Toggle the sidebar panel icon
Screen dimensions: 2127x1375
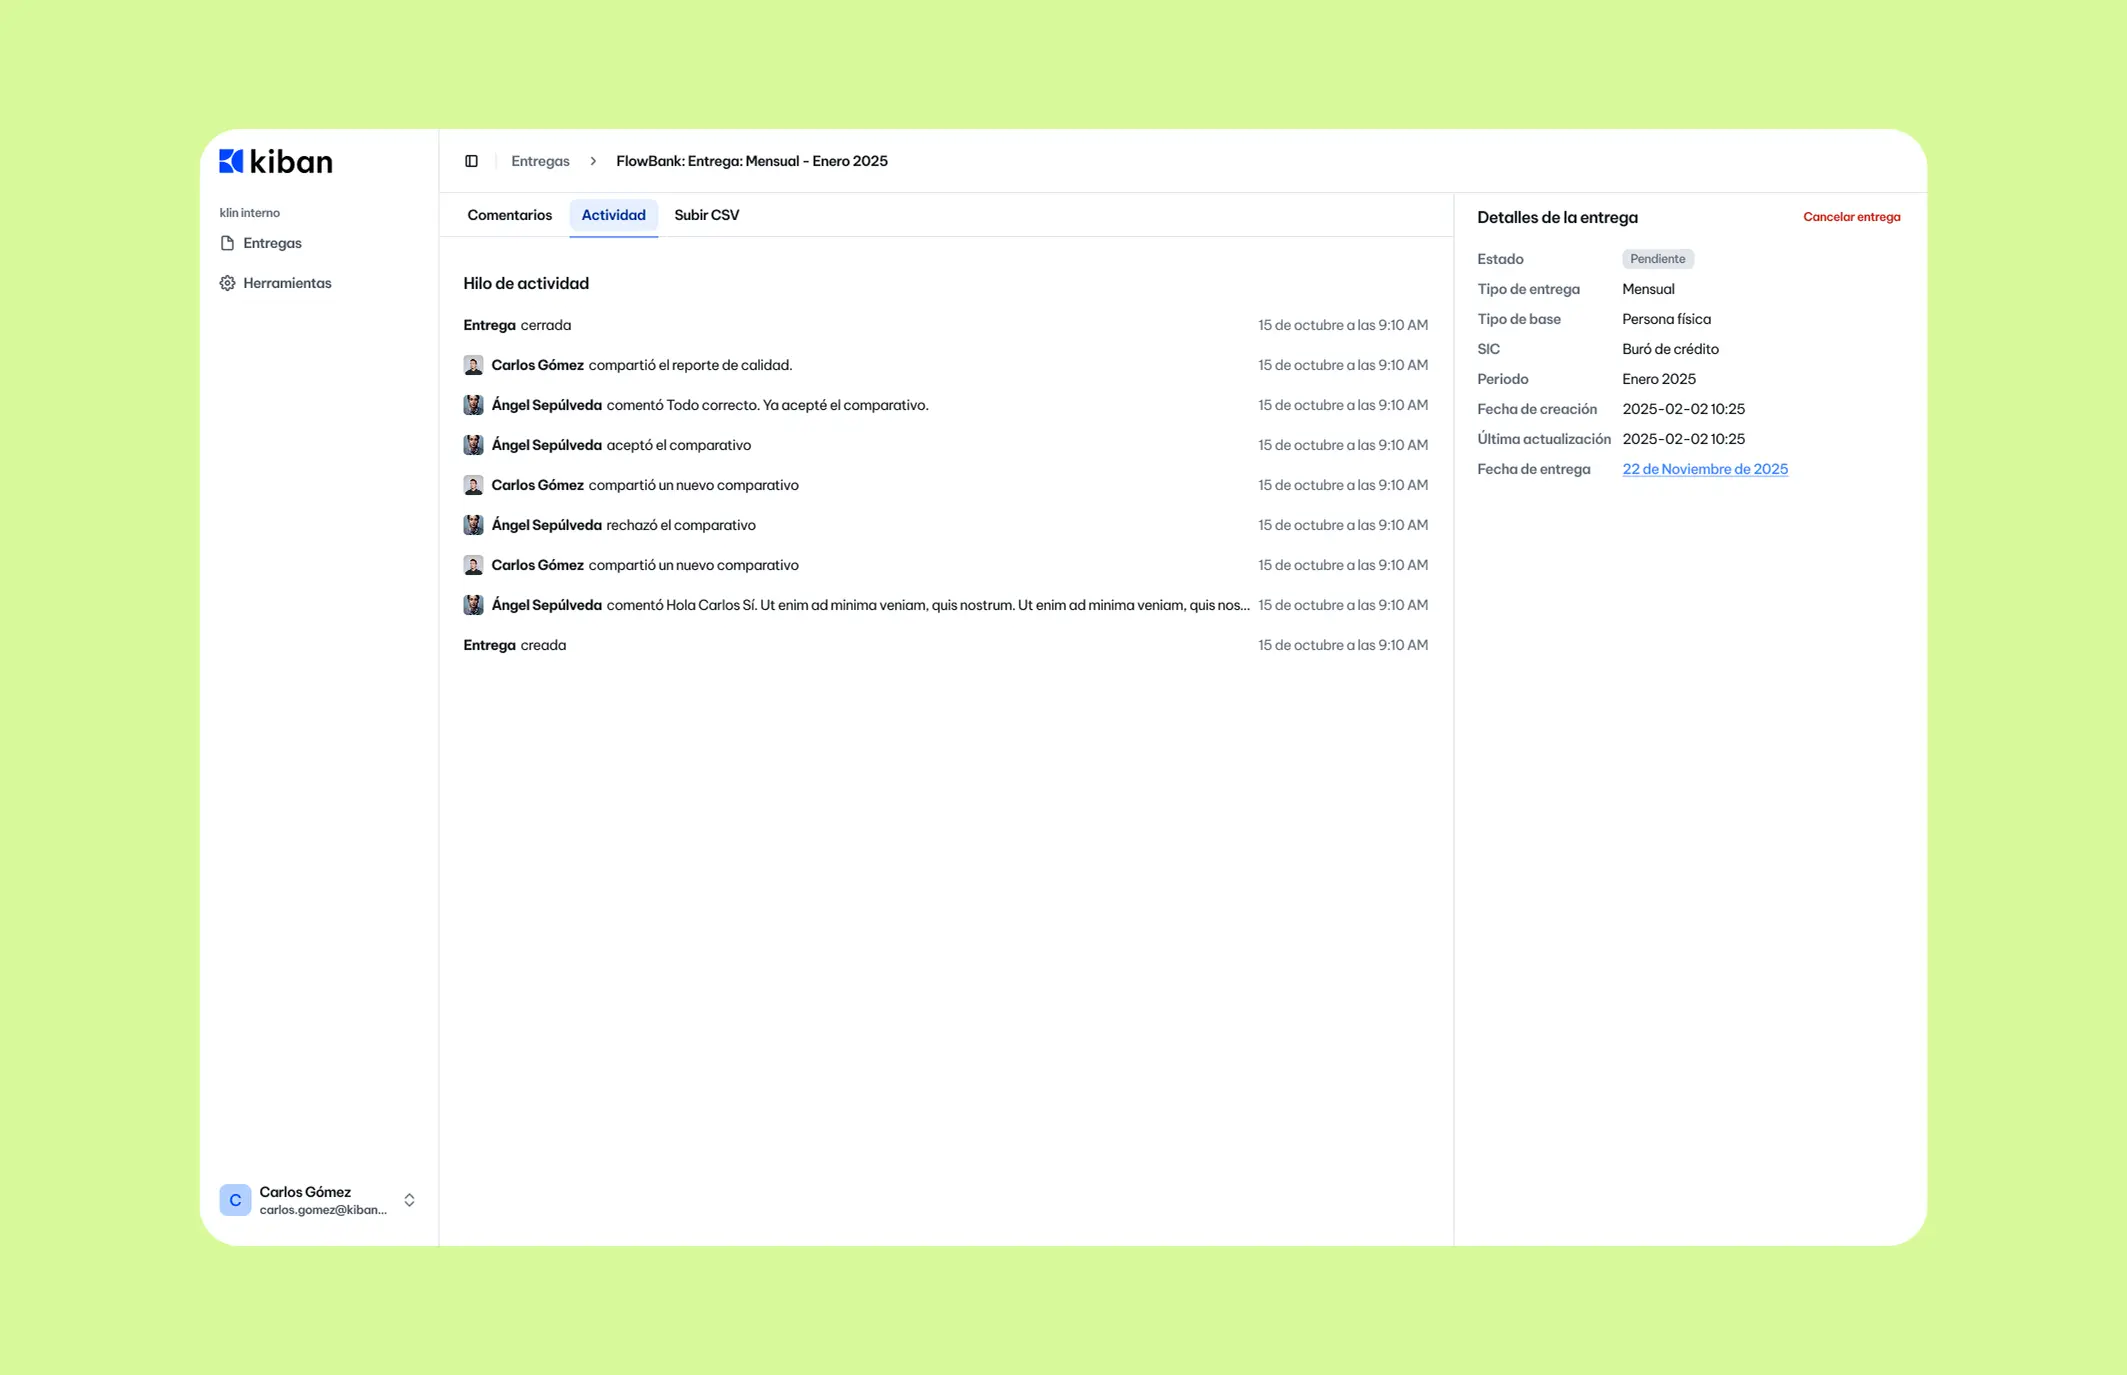pos(471,161)
